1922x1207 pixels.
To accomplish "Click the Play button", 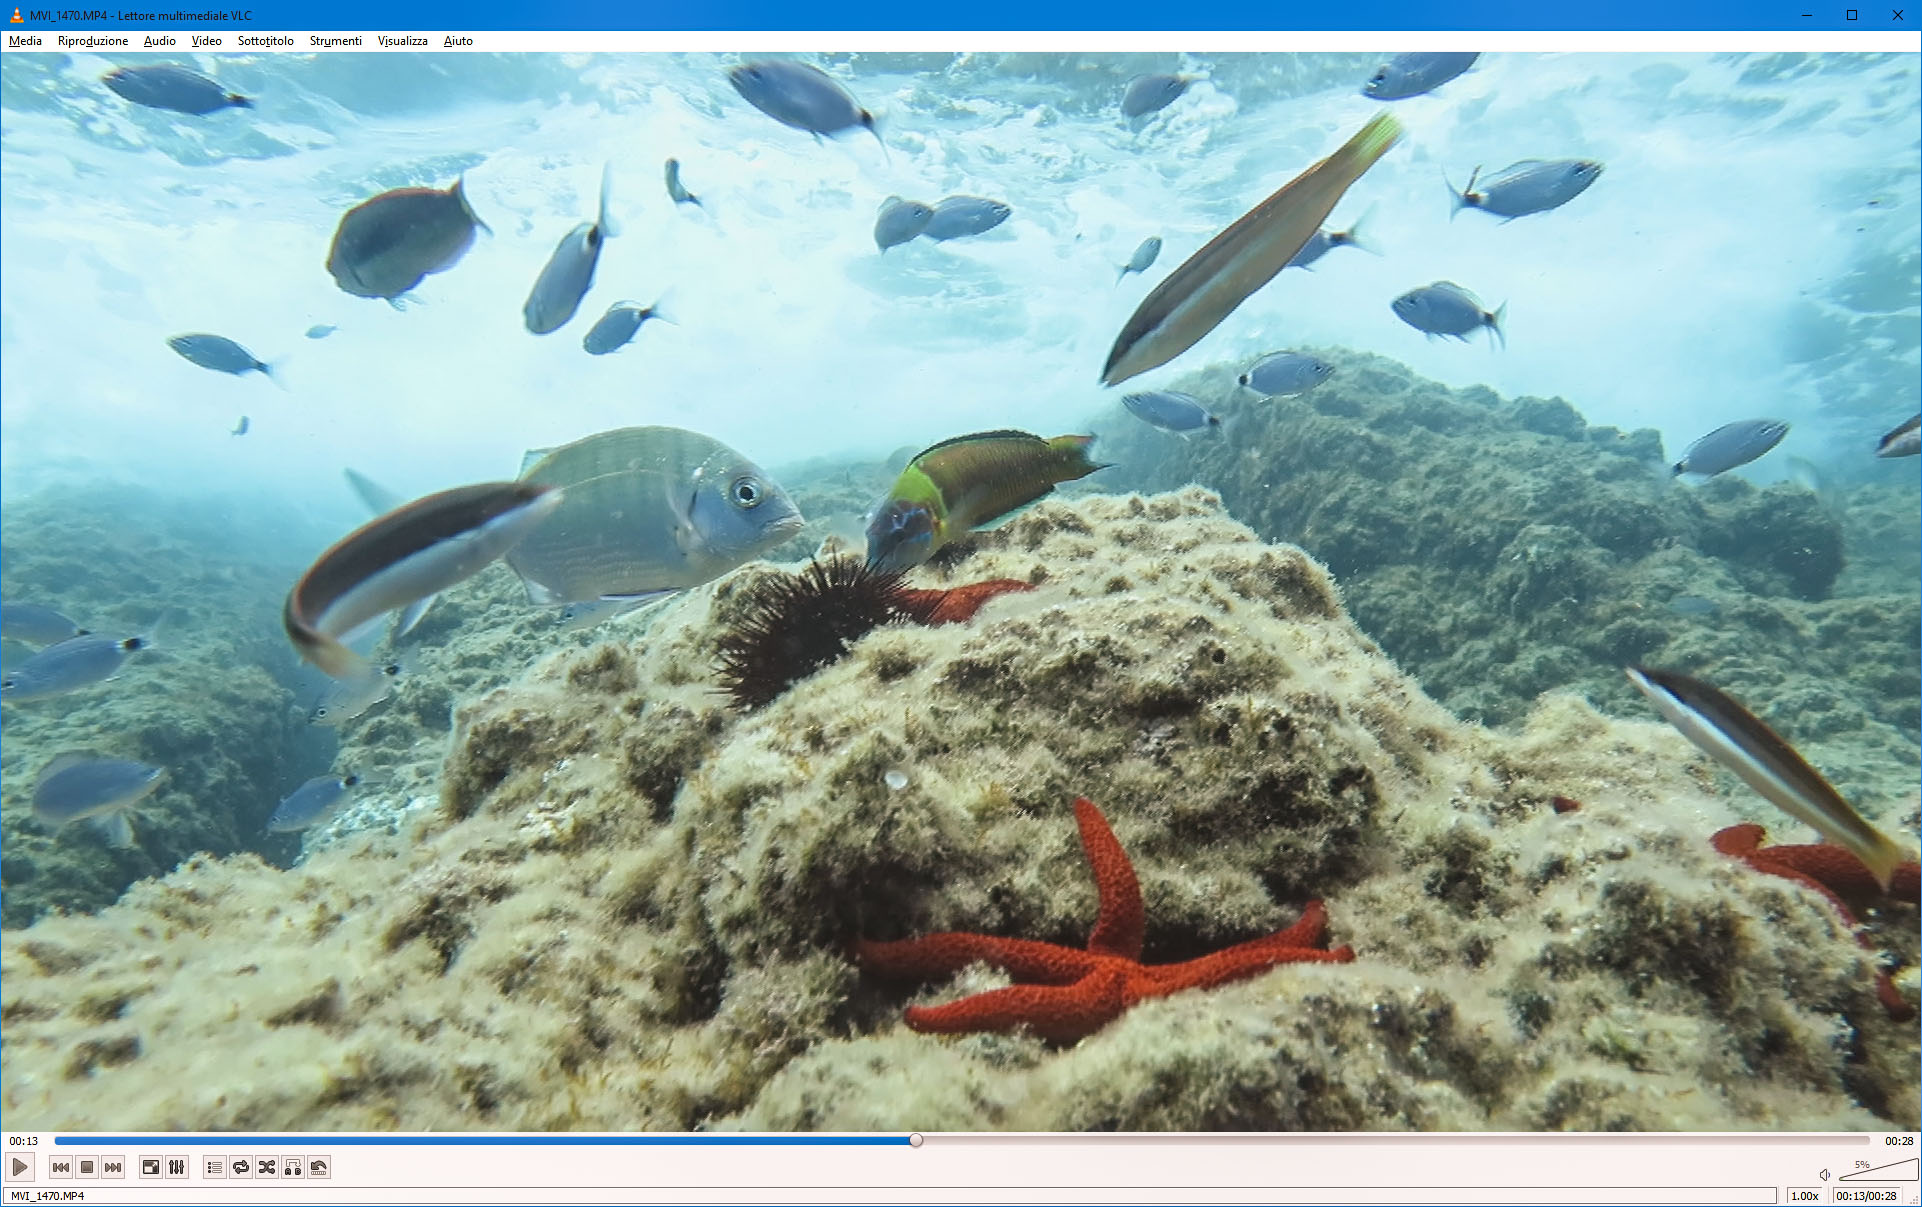I will click(x=20, y=1167).
